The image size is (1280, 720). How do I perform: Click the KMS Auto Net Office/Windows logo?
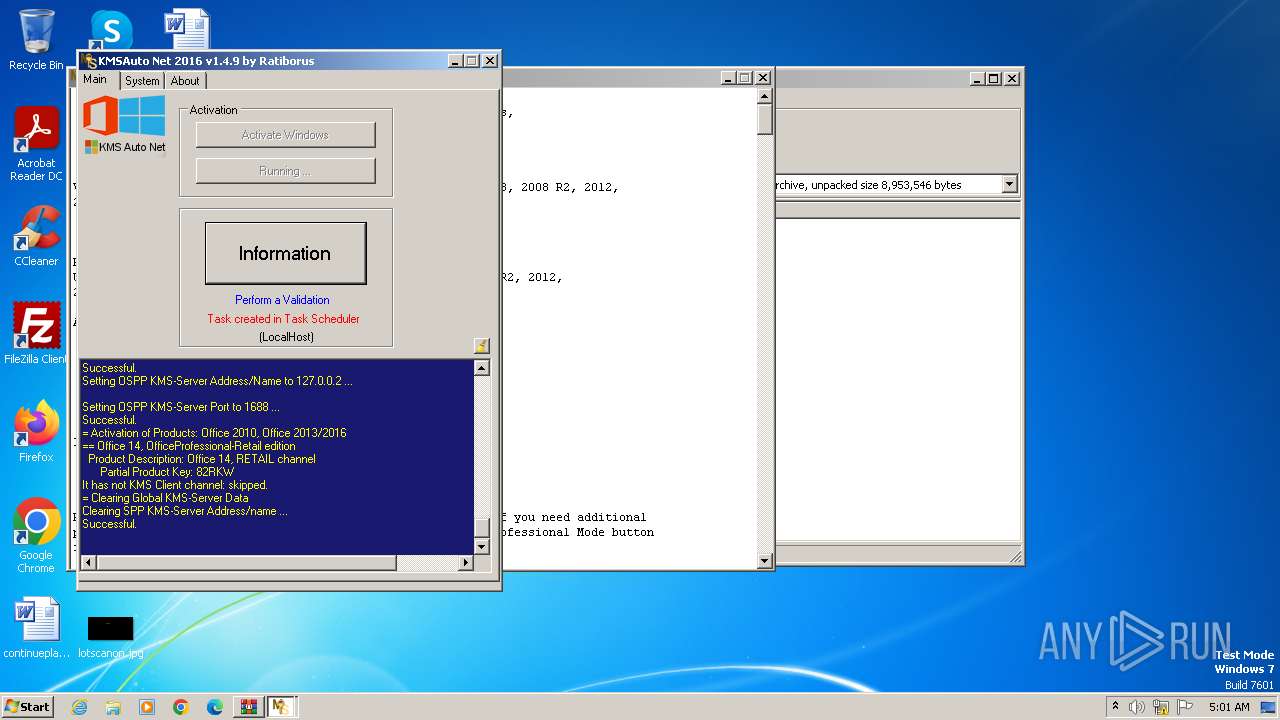(125, 124)
